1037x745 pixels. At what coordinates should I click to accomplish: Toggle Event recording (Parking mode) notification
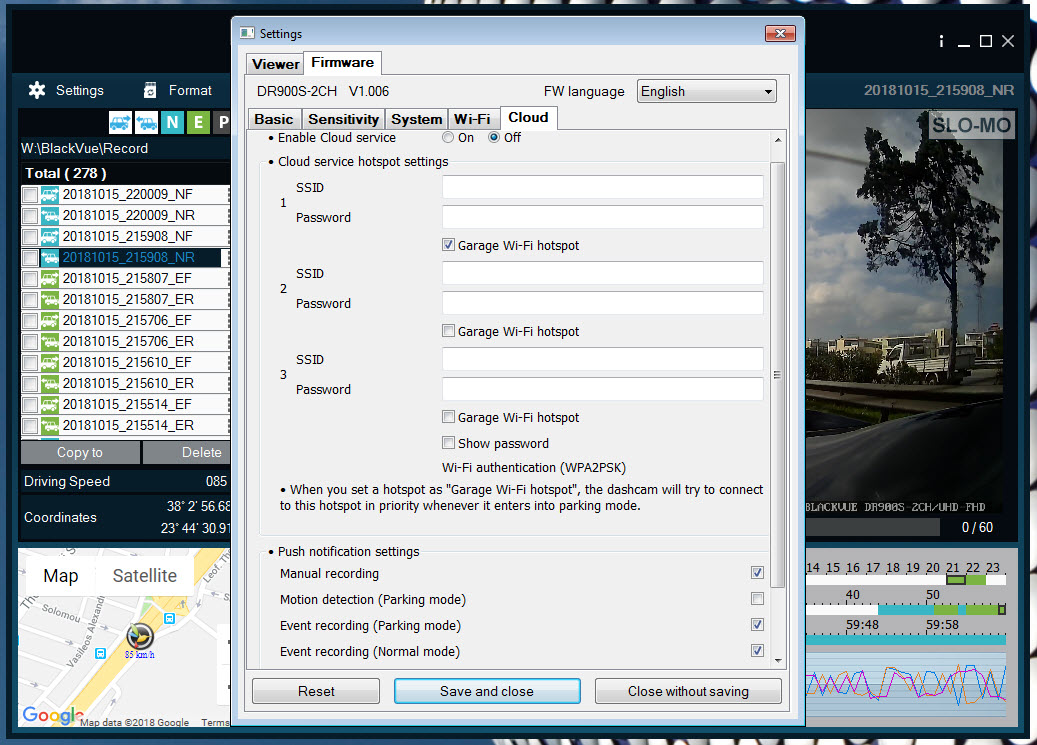[x=757, y=625]
